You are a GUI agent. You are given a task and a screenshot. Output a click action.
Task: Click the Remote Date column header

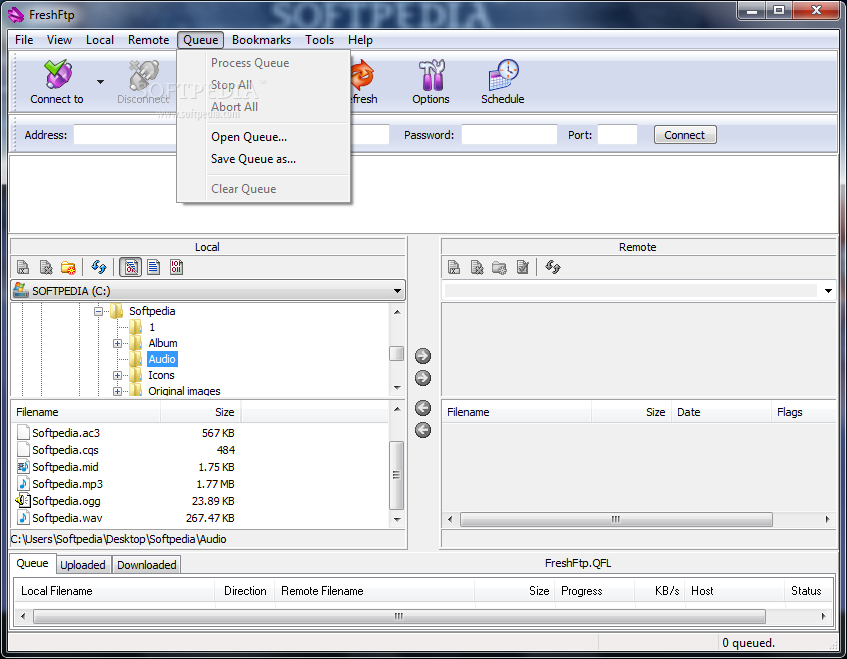coord(721,412)
